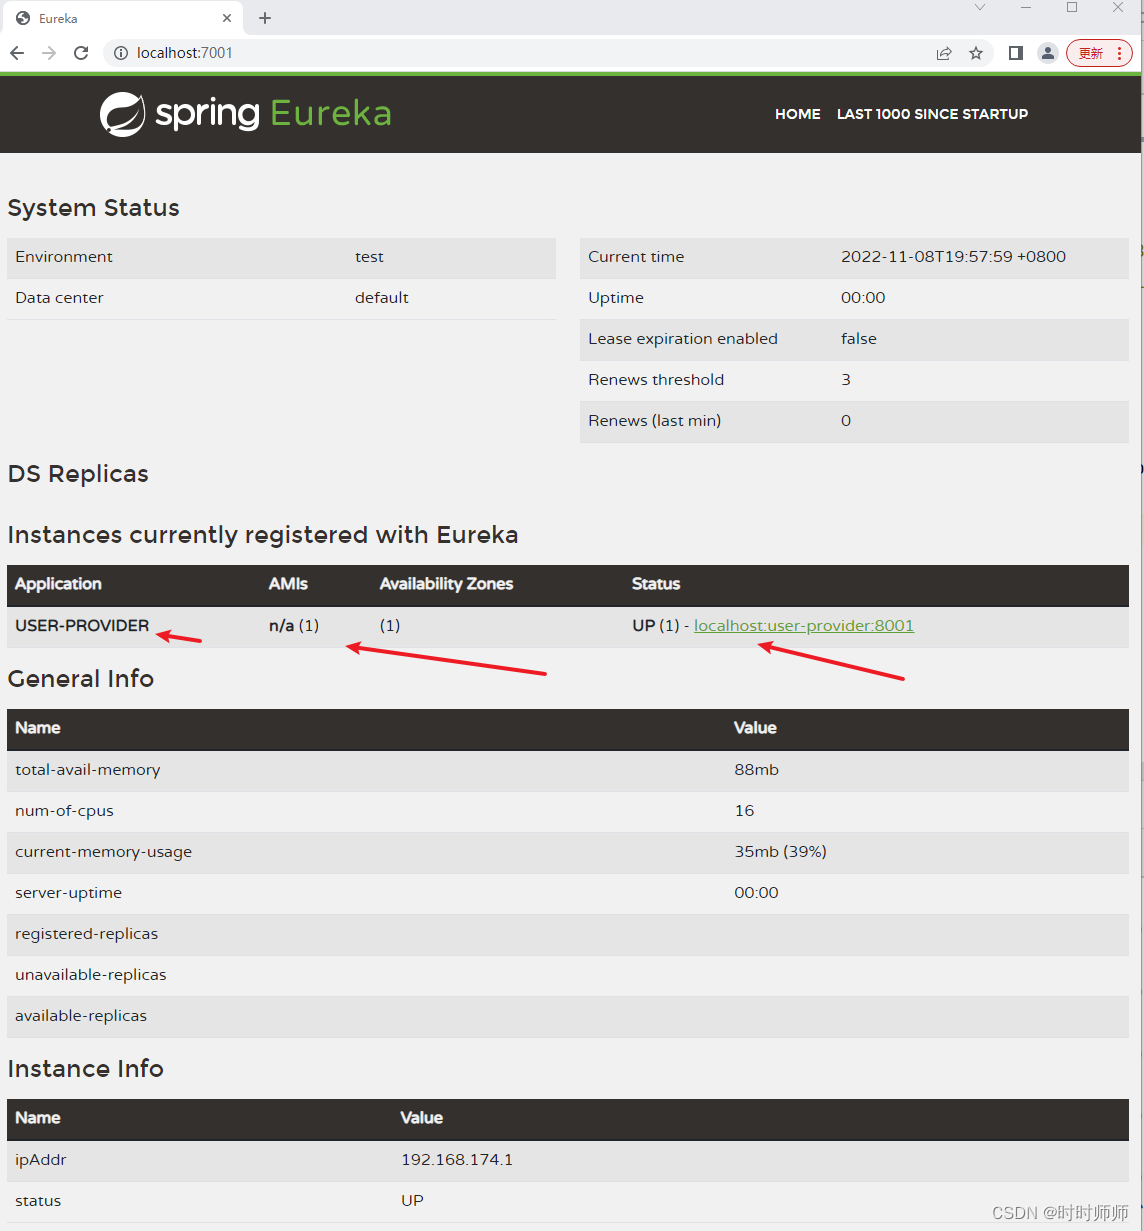Go back with the browser back arrow
Screen dimensions: 1144x1231
point(17,53)
